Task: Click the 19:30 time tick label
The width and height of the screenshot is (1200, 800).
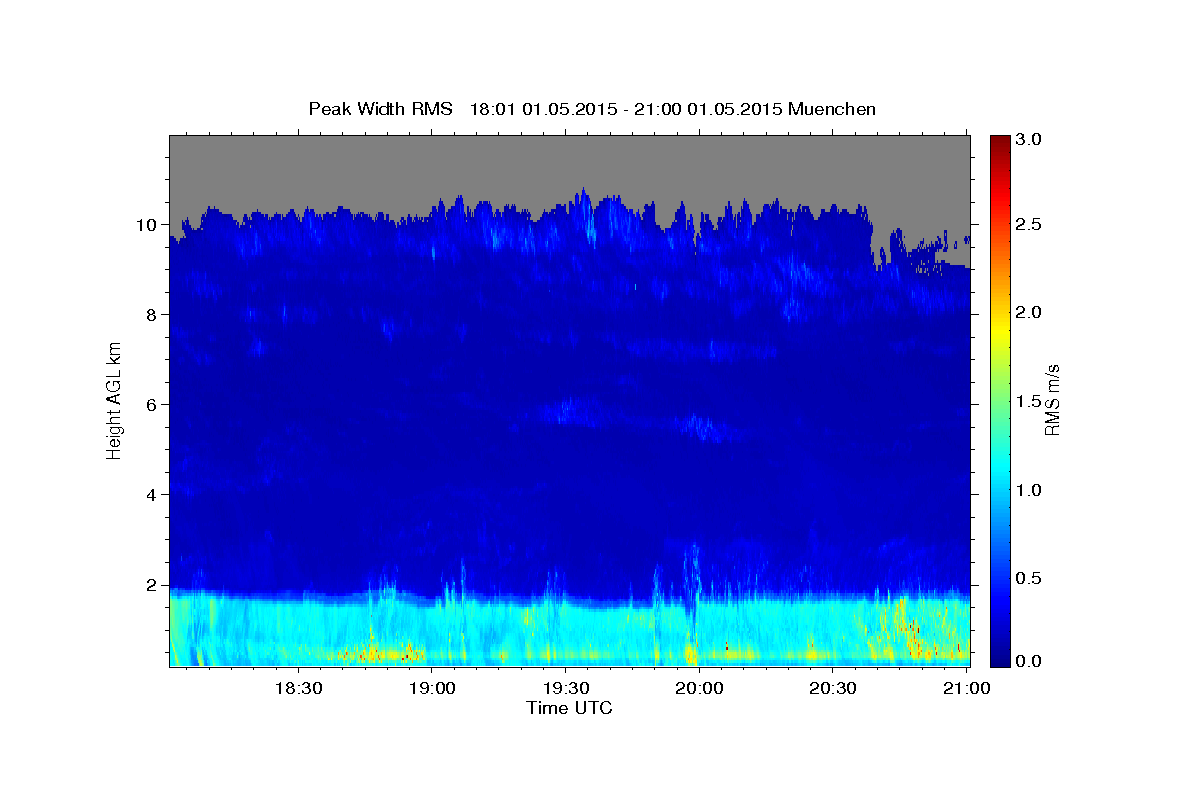Action: (565, 688)
